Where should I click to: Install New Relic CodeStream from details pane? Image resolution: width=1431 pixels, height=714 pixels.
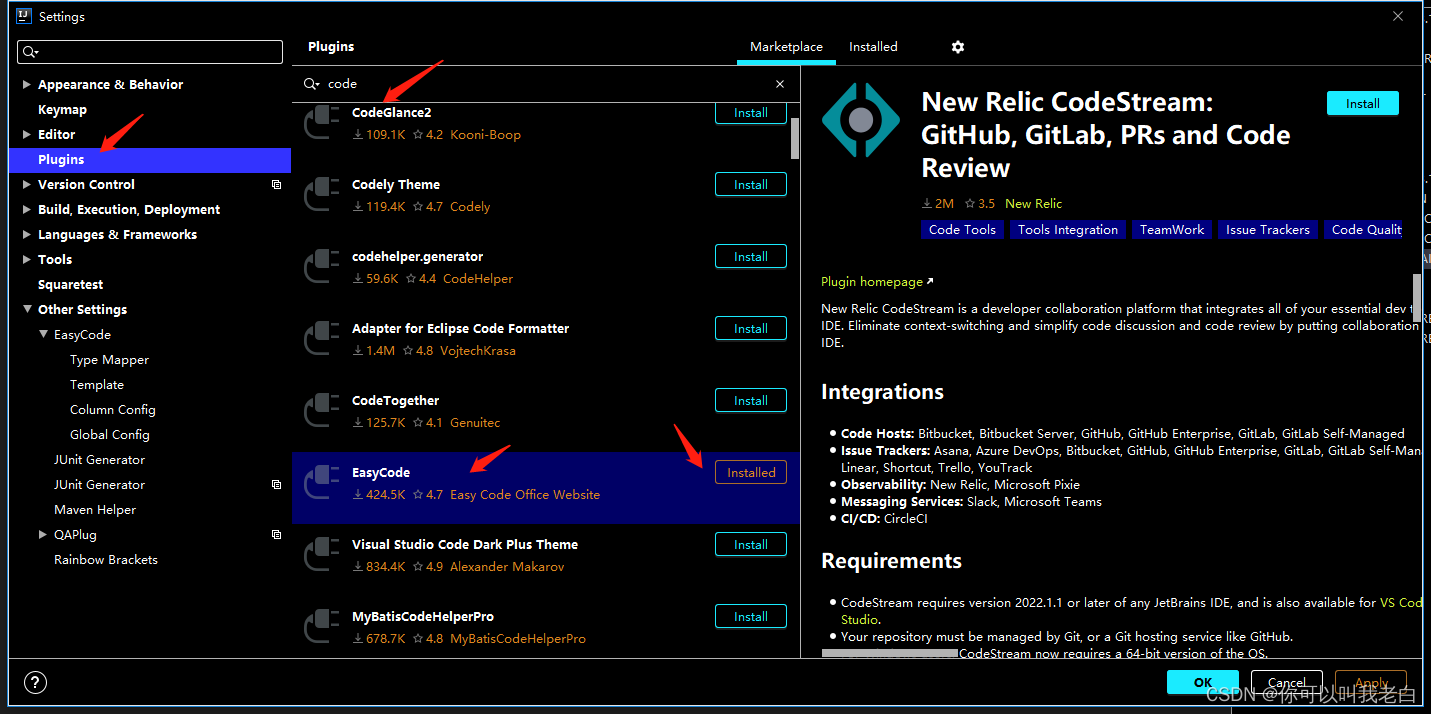(1363, 103)
